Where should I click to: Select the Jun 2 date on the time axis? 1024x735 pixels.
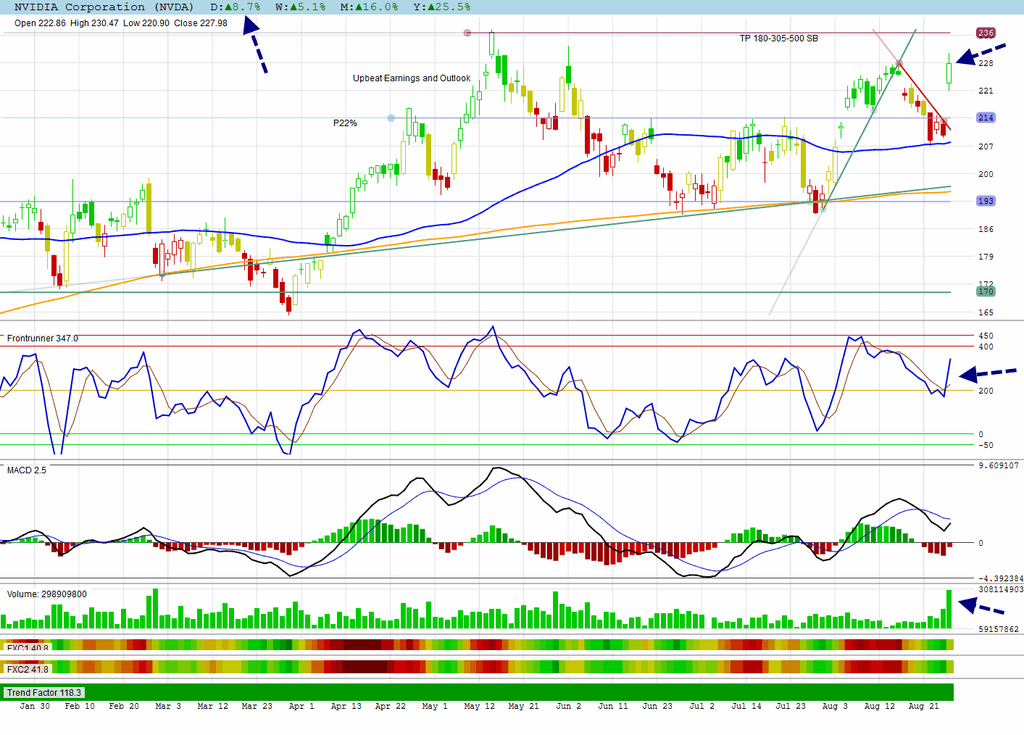568,706
